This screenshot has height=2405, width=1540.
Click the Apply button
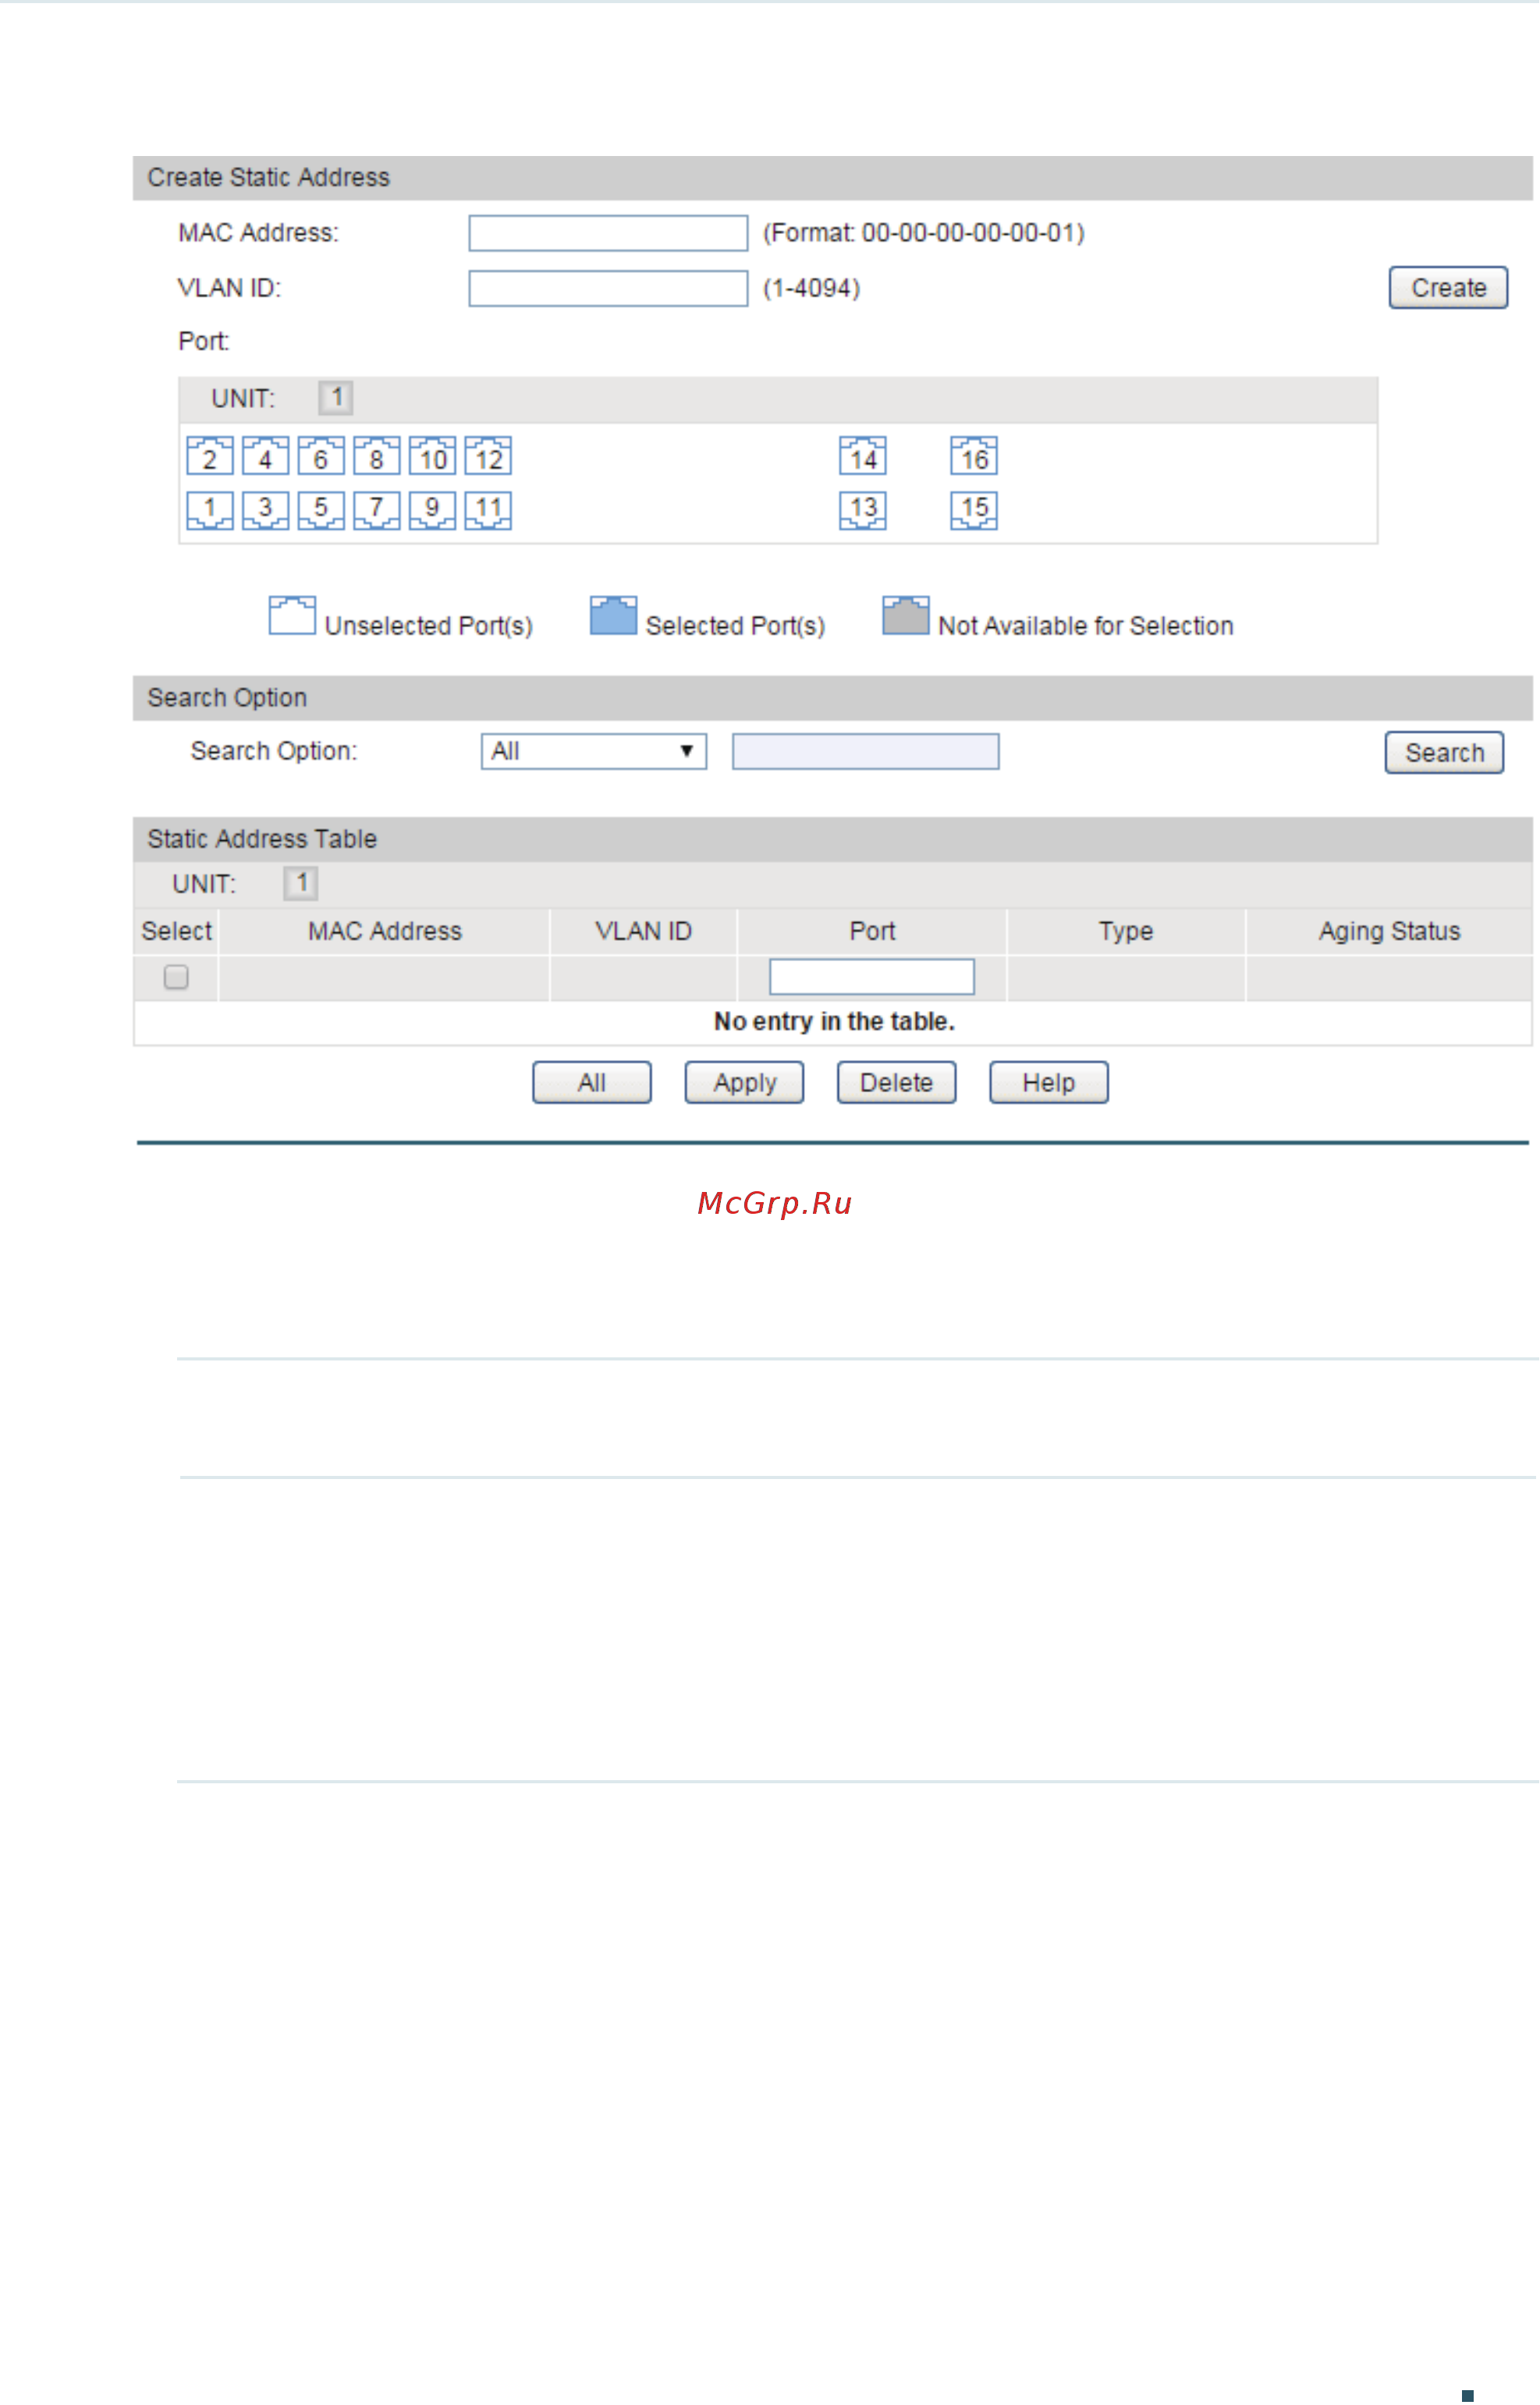(745, 1083)
